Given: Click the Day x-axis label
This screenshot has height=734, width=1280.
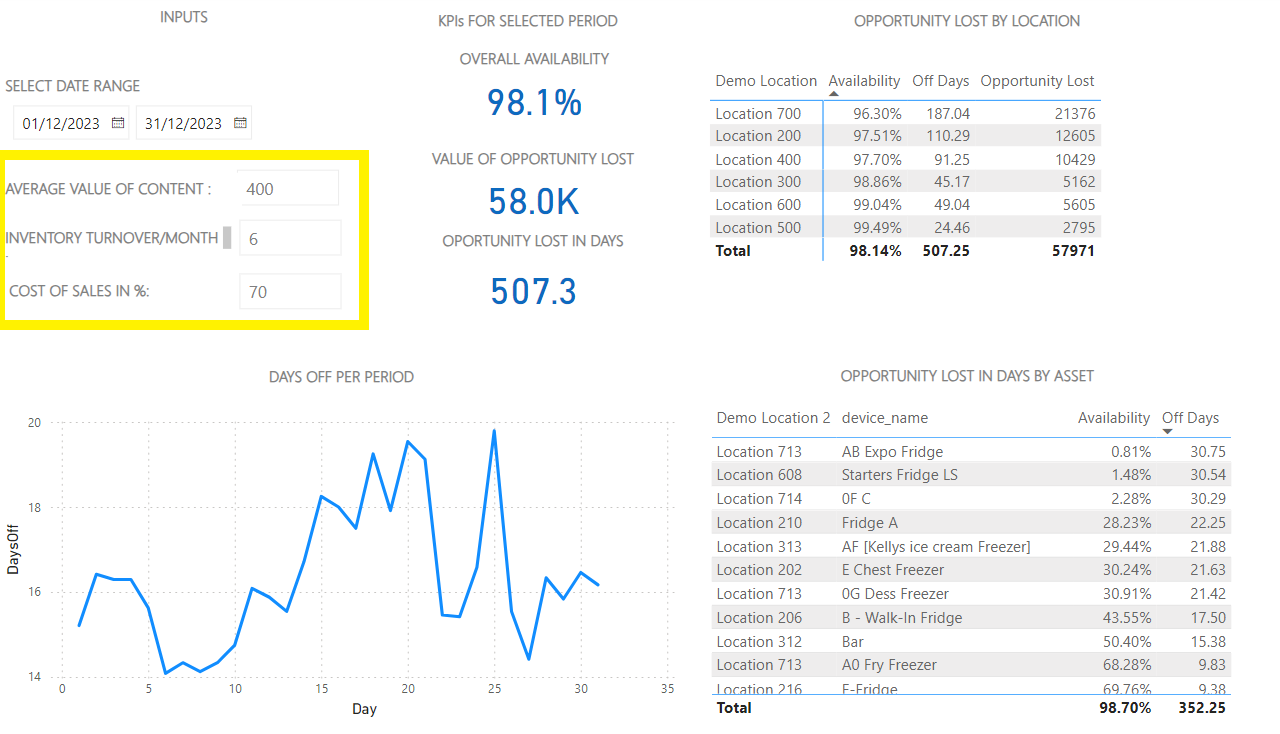Looking at the screenshot, I should click(365, 709).
